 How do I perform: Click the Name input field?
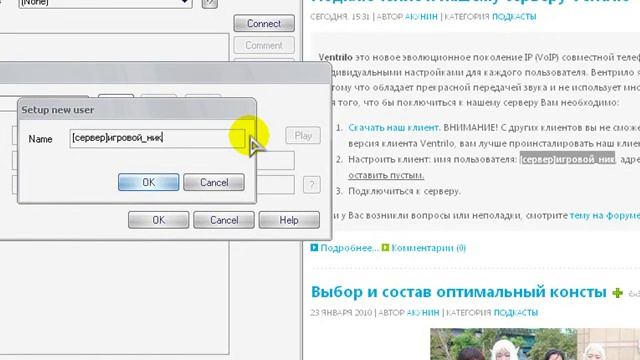tap(157, 138)
